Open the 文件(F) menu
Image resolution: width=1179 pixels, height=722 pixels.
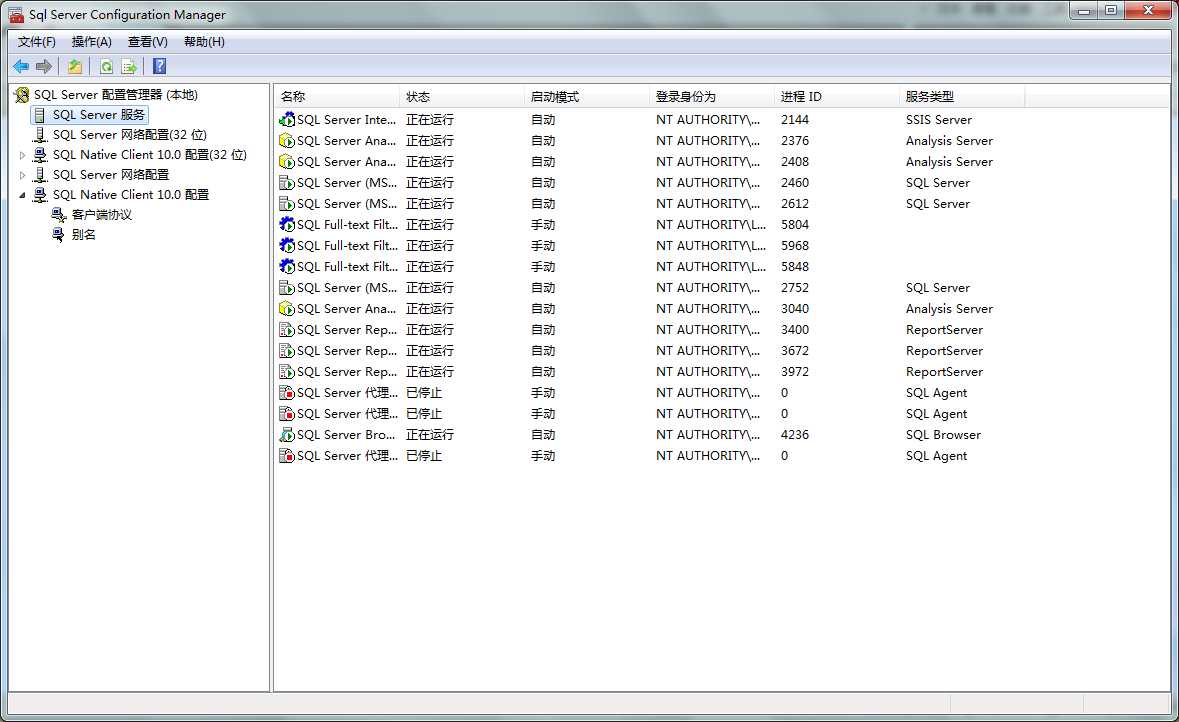point(37,42)
